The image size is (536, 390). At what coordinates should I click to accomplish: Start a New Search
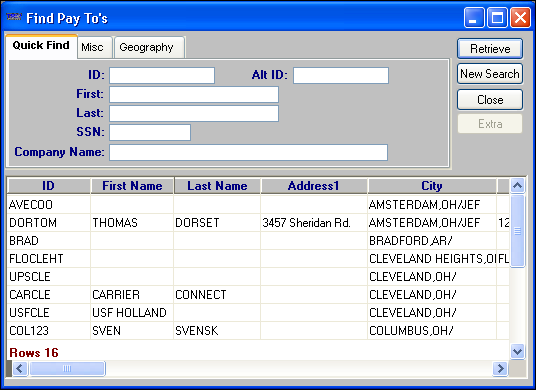[490, 73]
